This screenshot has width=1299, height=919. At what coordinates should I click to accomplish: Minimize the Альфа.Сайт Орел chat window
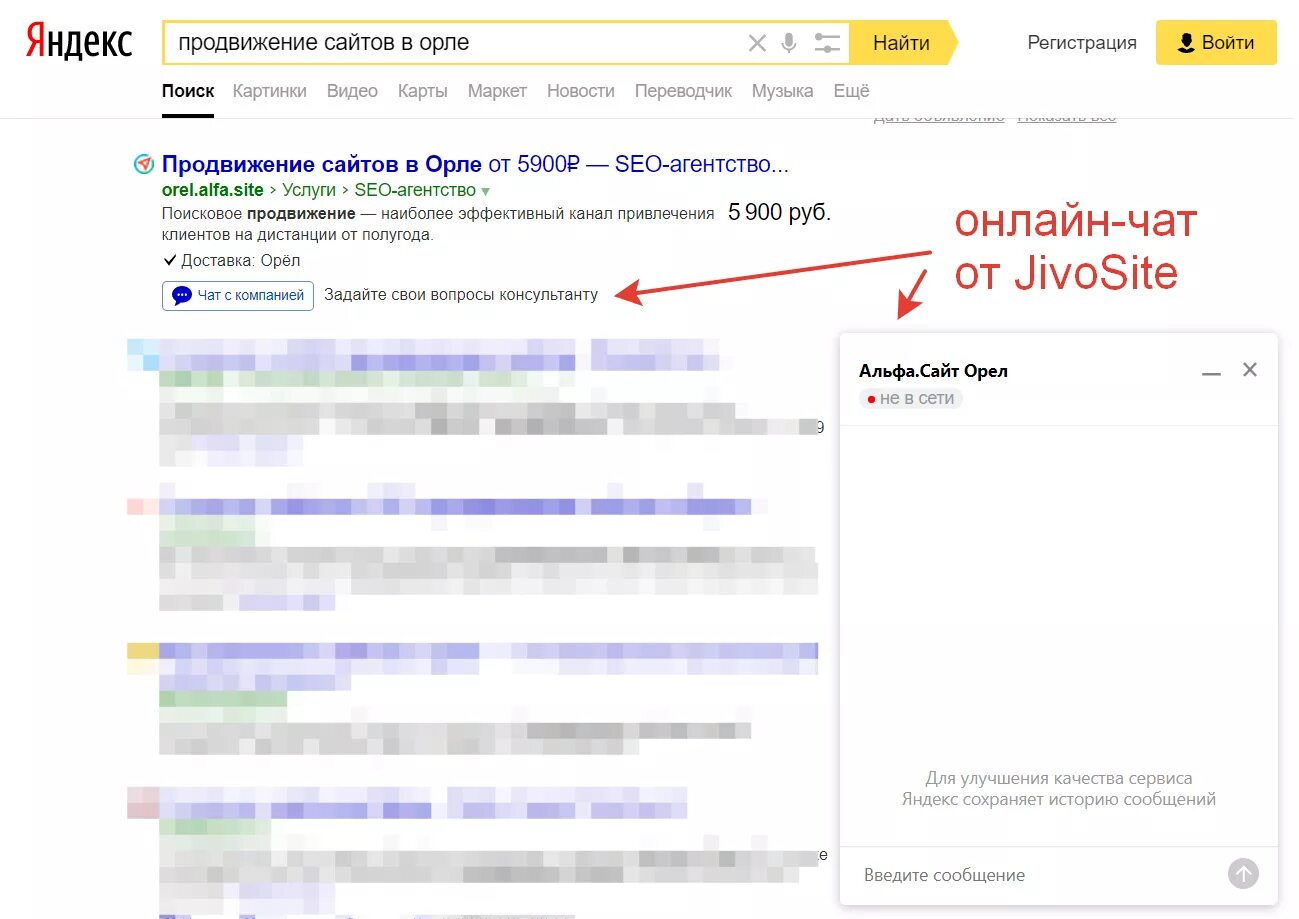pyautogui.click(x=1211, y=371)
